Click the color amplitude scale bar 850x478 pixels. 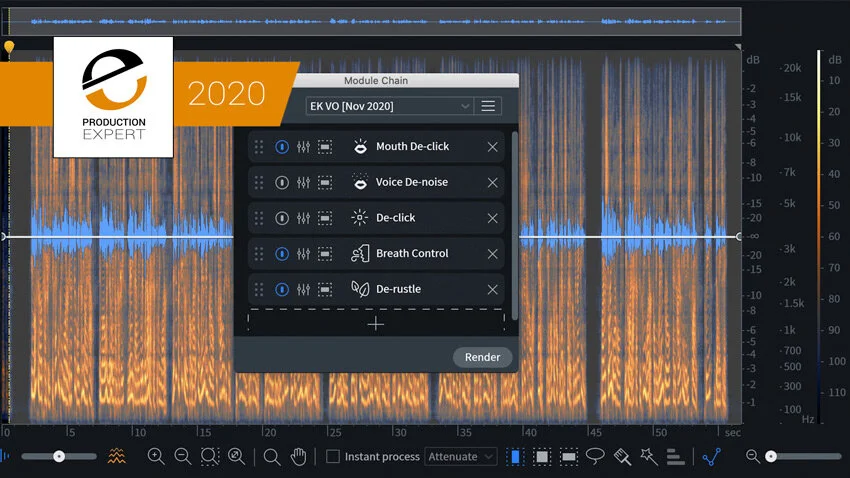coord(819,236)
